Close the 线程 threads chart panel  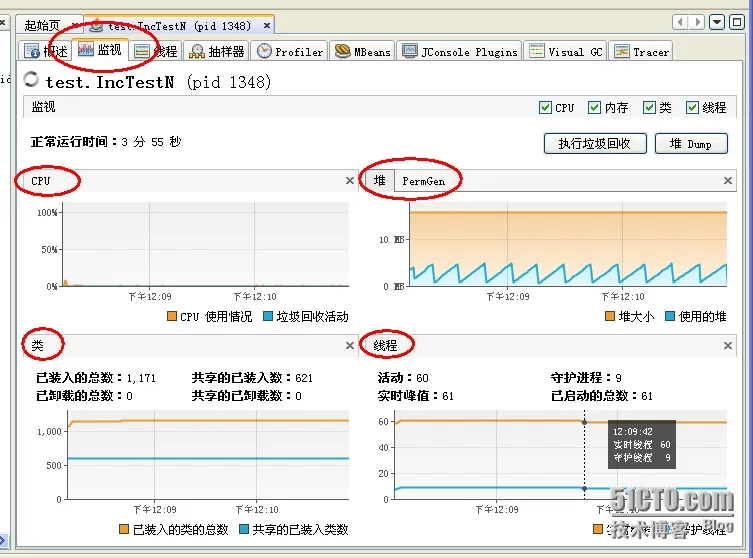click(x=728, y=345)
